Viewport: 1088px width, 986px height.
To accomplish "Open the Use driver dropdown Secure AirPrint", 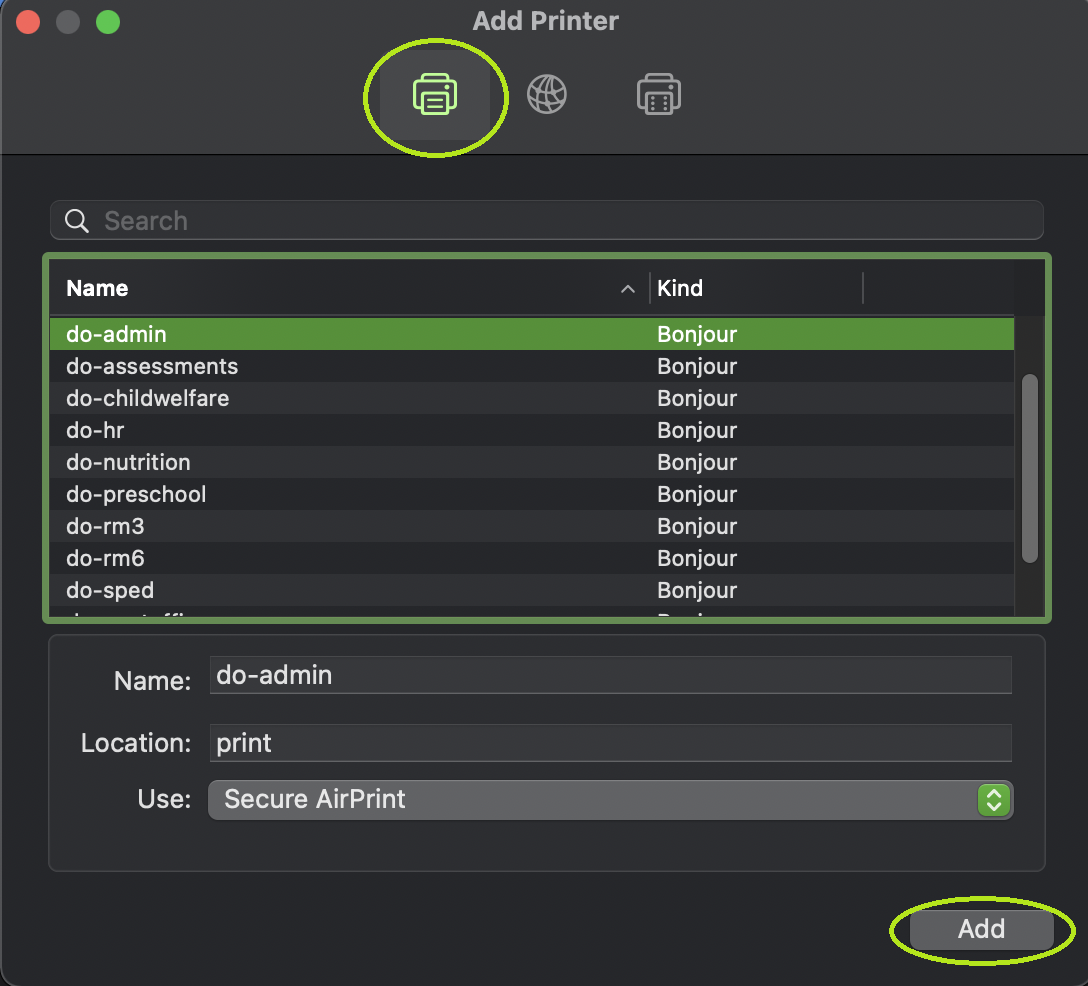I will click(x=611, y=799).
